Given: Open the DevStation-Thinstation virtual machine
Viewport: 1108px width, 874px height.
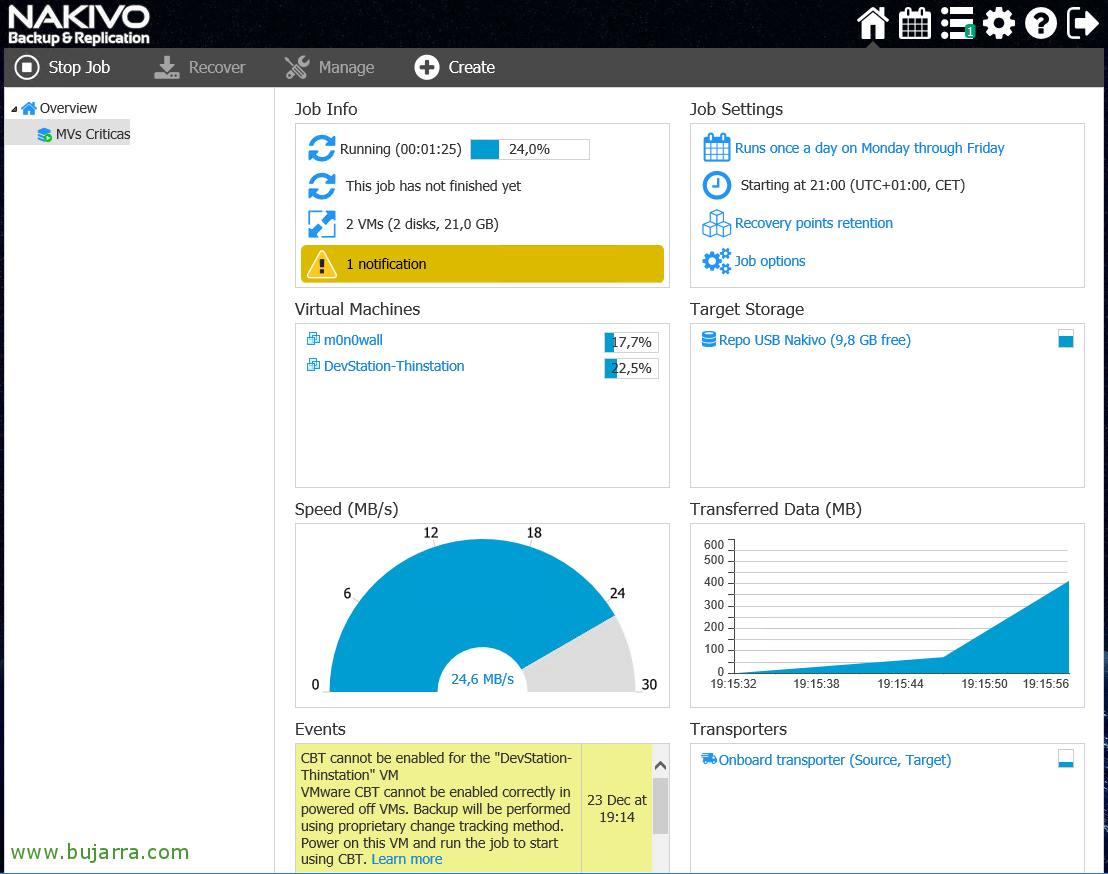Looking at the screenshot, I should coord(394,366).
